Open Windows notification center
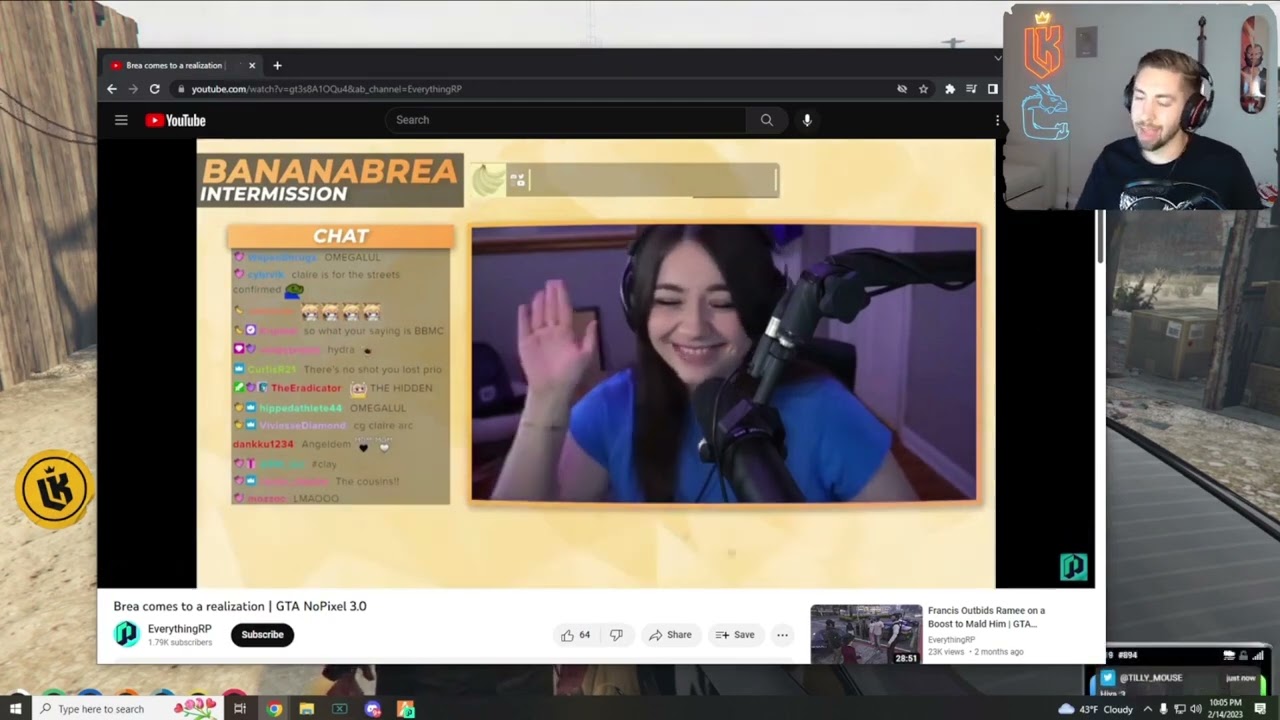 coord(1261,709)
